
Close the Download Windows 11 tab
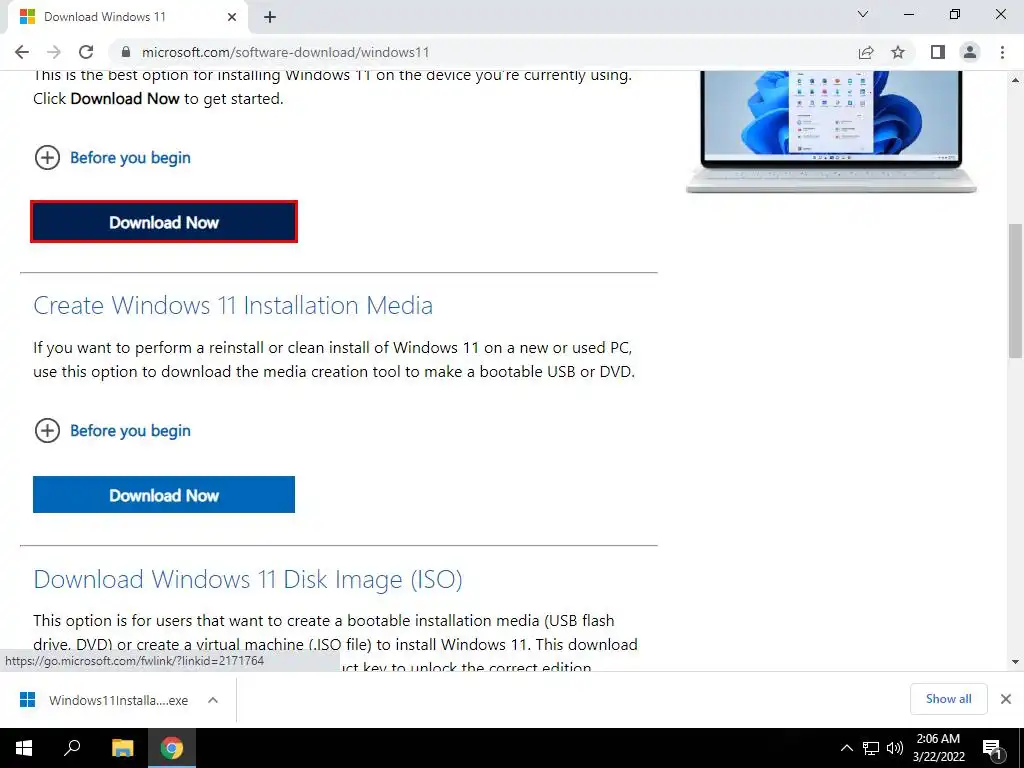click(x=232, y=17)
